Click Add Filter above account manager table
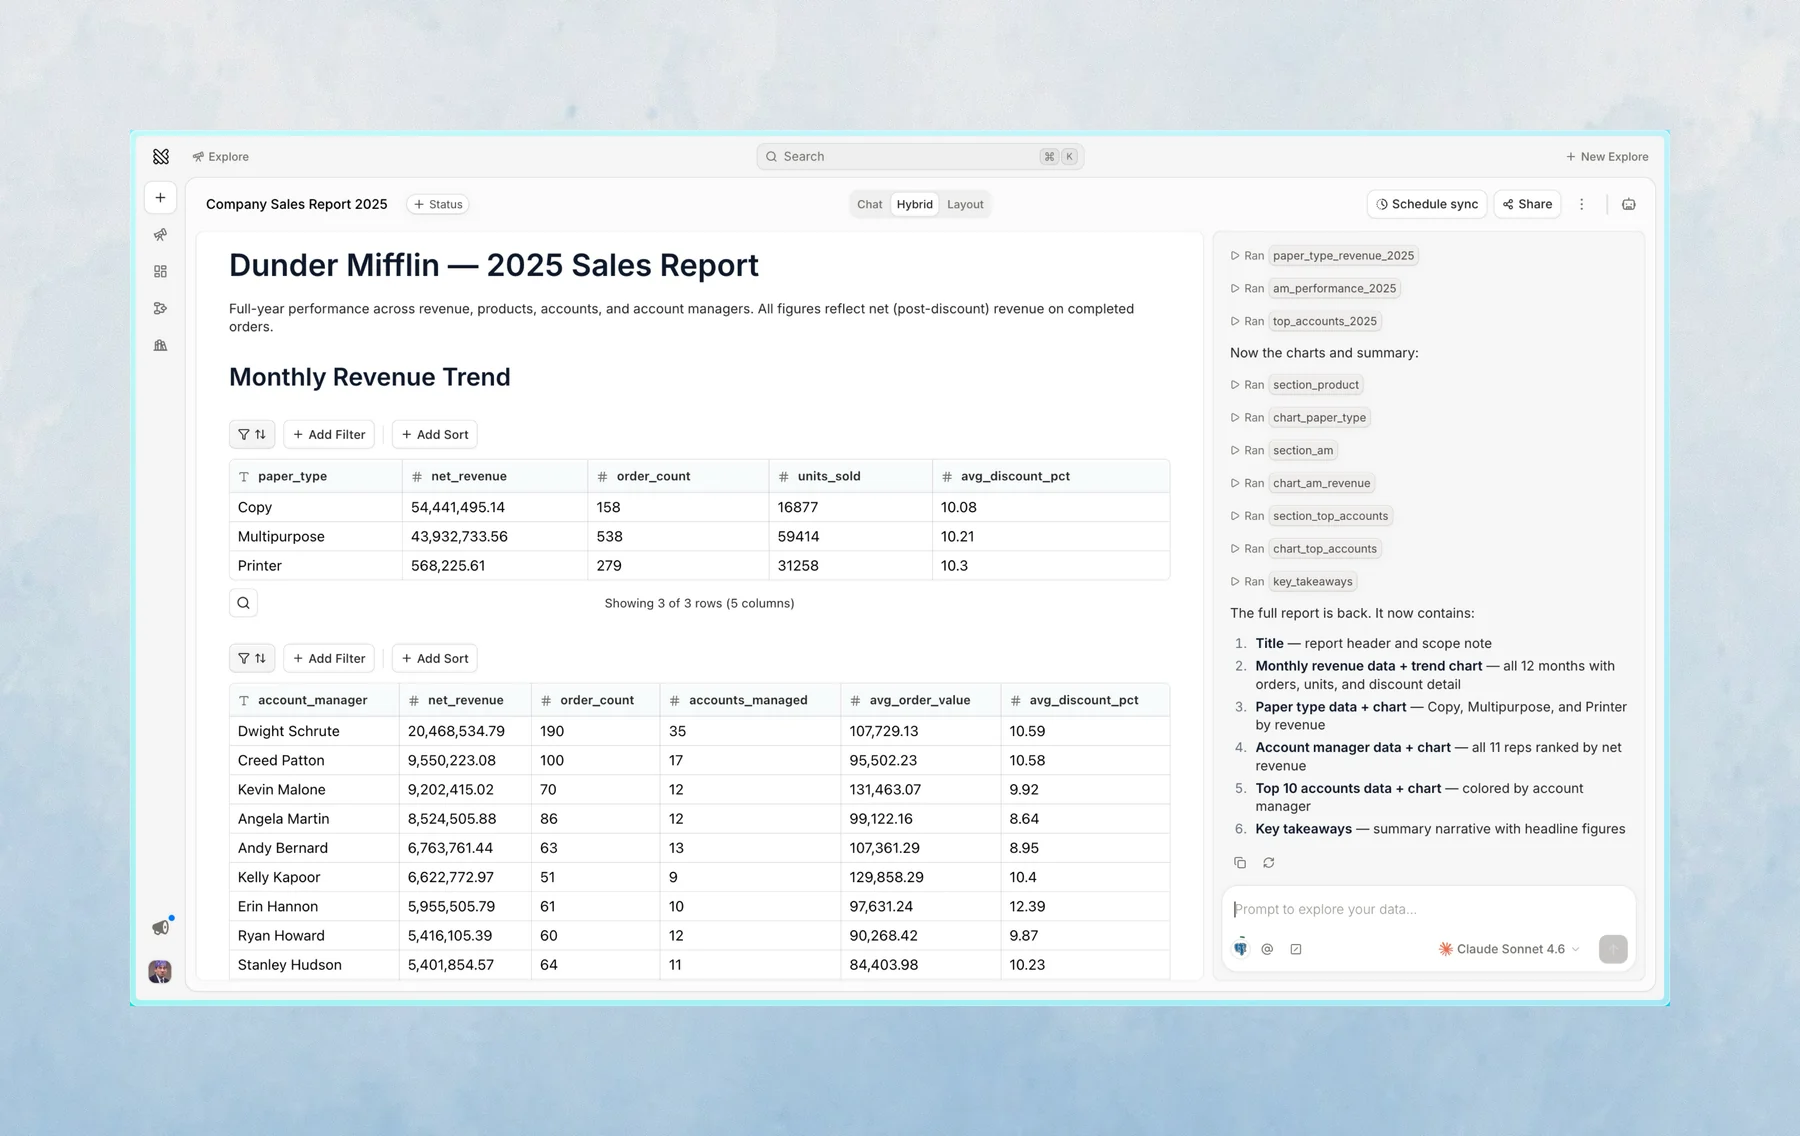The width and height of the screenshot is (1800, 1136). [329, 658]
